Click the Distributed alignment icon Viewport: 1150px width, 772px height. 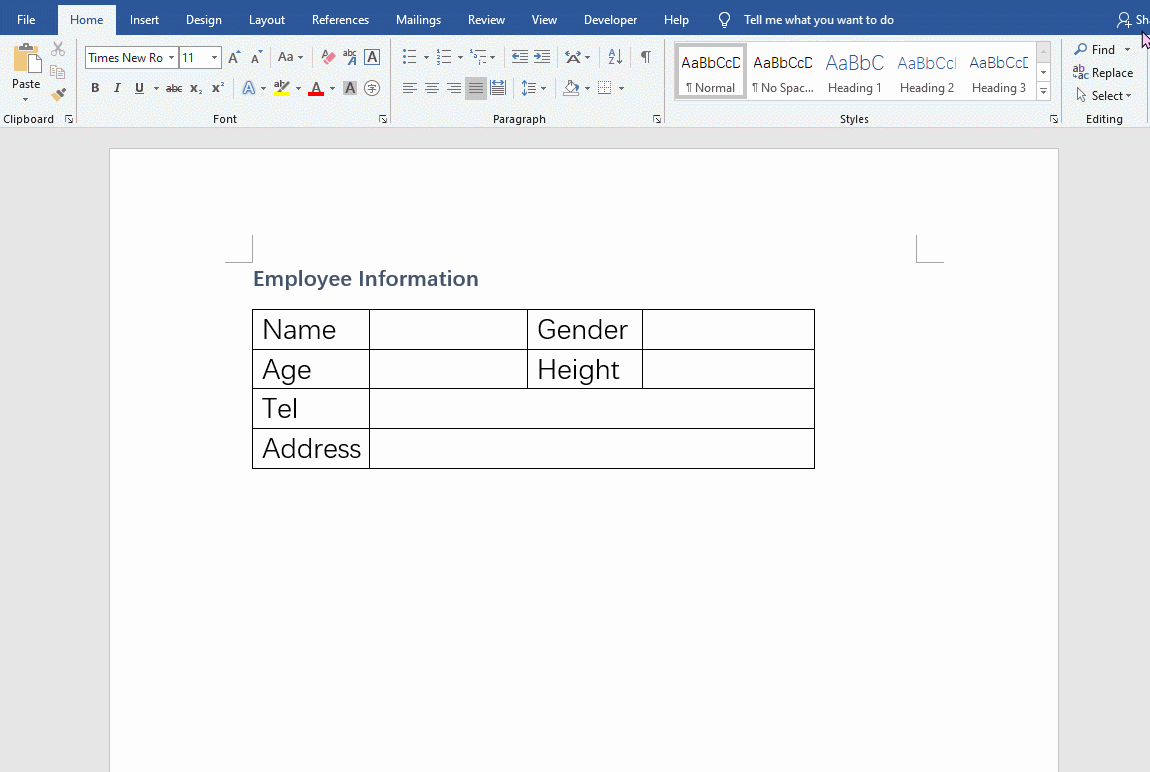[x=498, y=89]
